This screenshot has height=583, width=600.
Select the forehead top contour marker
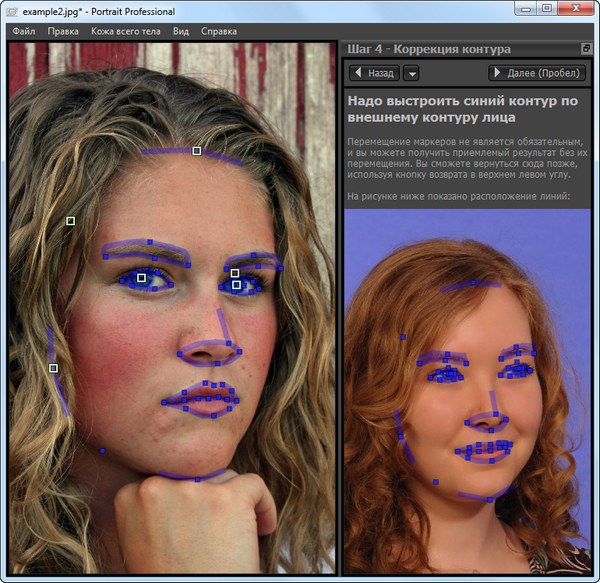point(197,151)
